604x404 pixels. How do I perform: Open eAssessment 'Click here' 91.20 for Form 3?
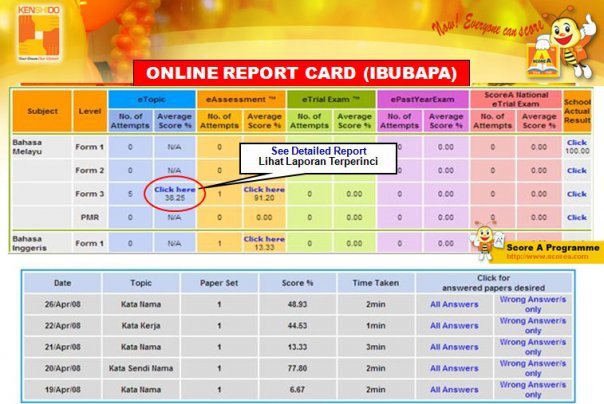263,193
